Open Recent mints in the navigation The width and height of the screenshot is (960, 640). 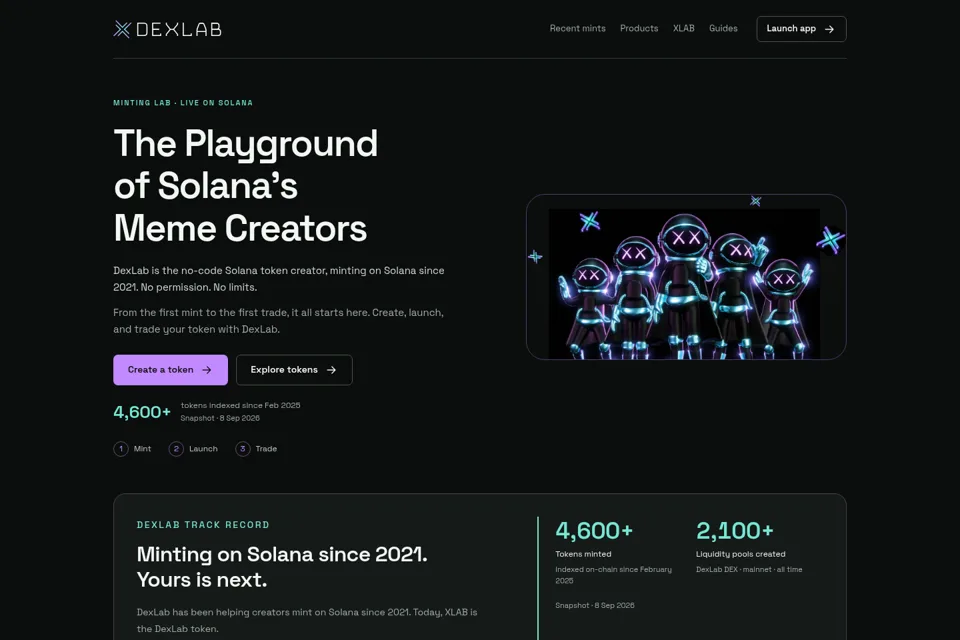tap(577, 28)
